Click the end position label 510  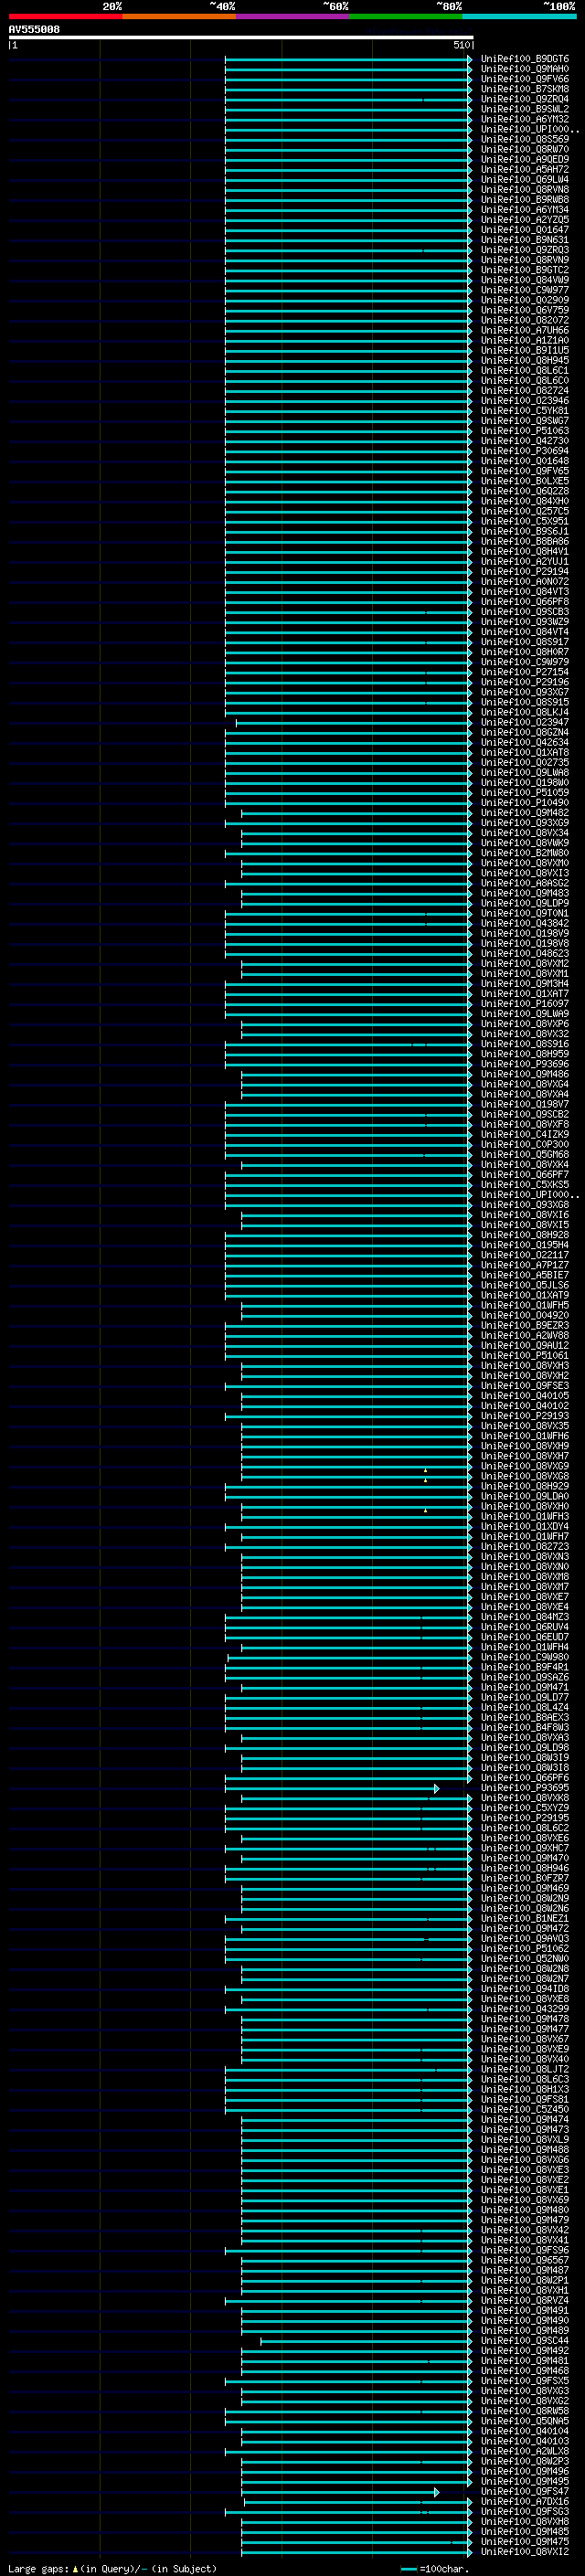461,45
